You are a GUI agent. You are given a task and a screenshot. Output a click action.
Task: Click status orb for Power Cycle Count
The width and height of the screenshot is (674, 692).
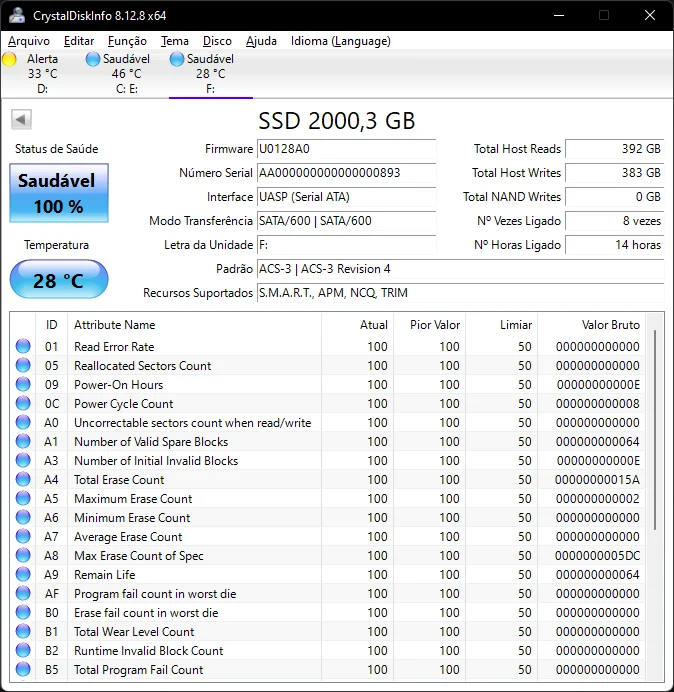tap(23, 403)
